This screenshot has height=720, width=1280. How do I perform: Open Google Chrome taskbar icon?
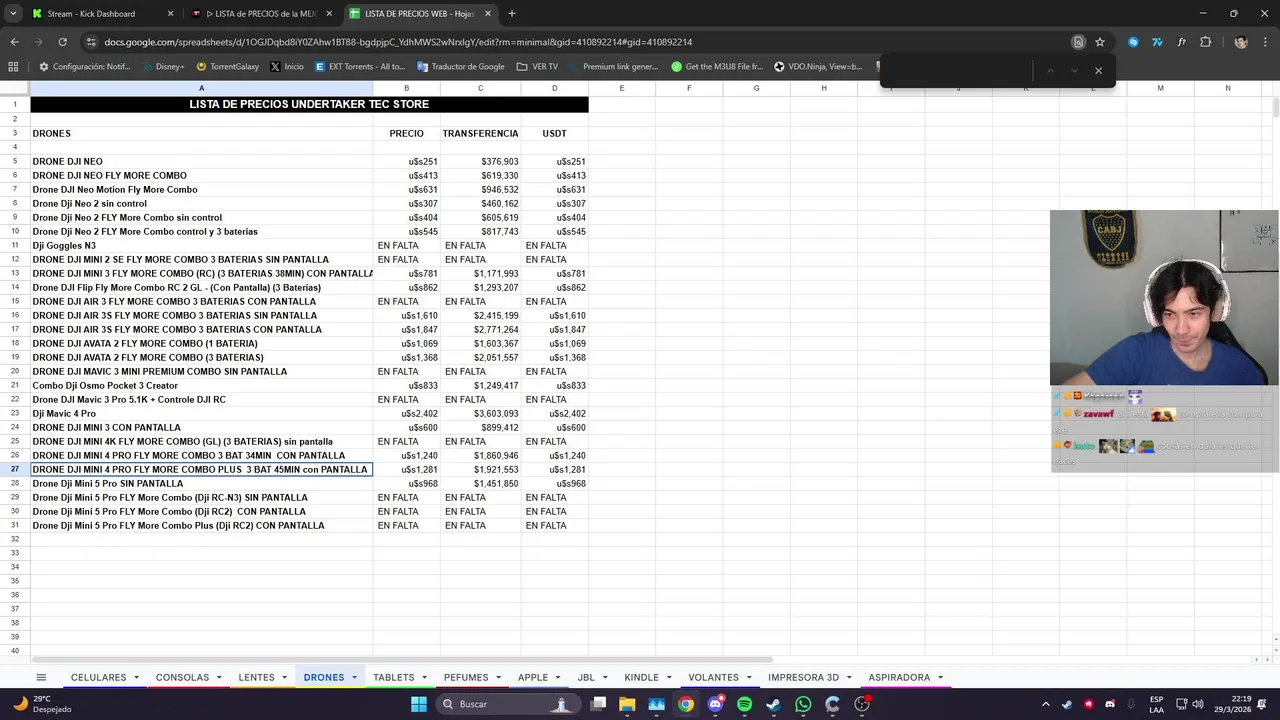686,704
